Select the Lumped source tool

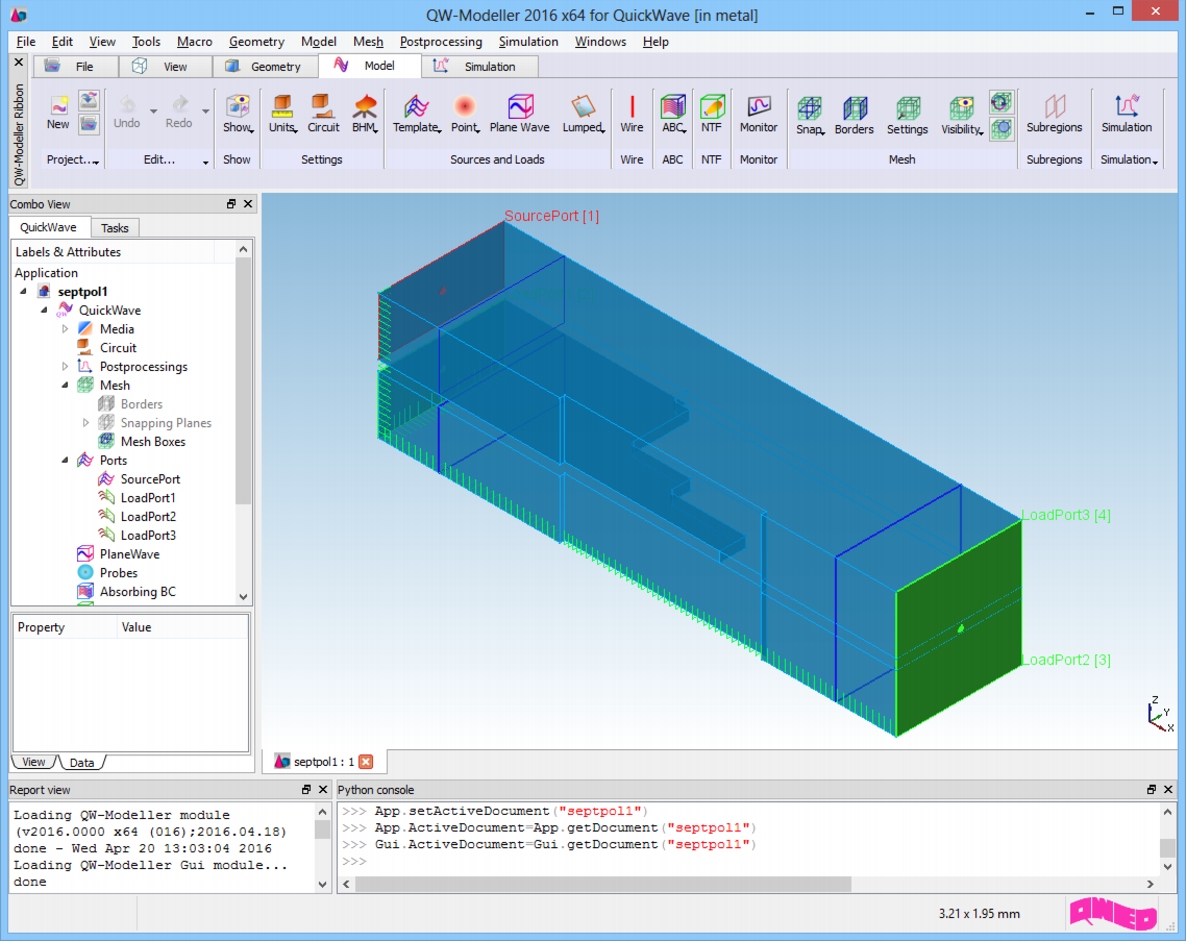pyautogui.click(x=583, y=114)
